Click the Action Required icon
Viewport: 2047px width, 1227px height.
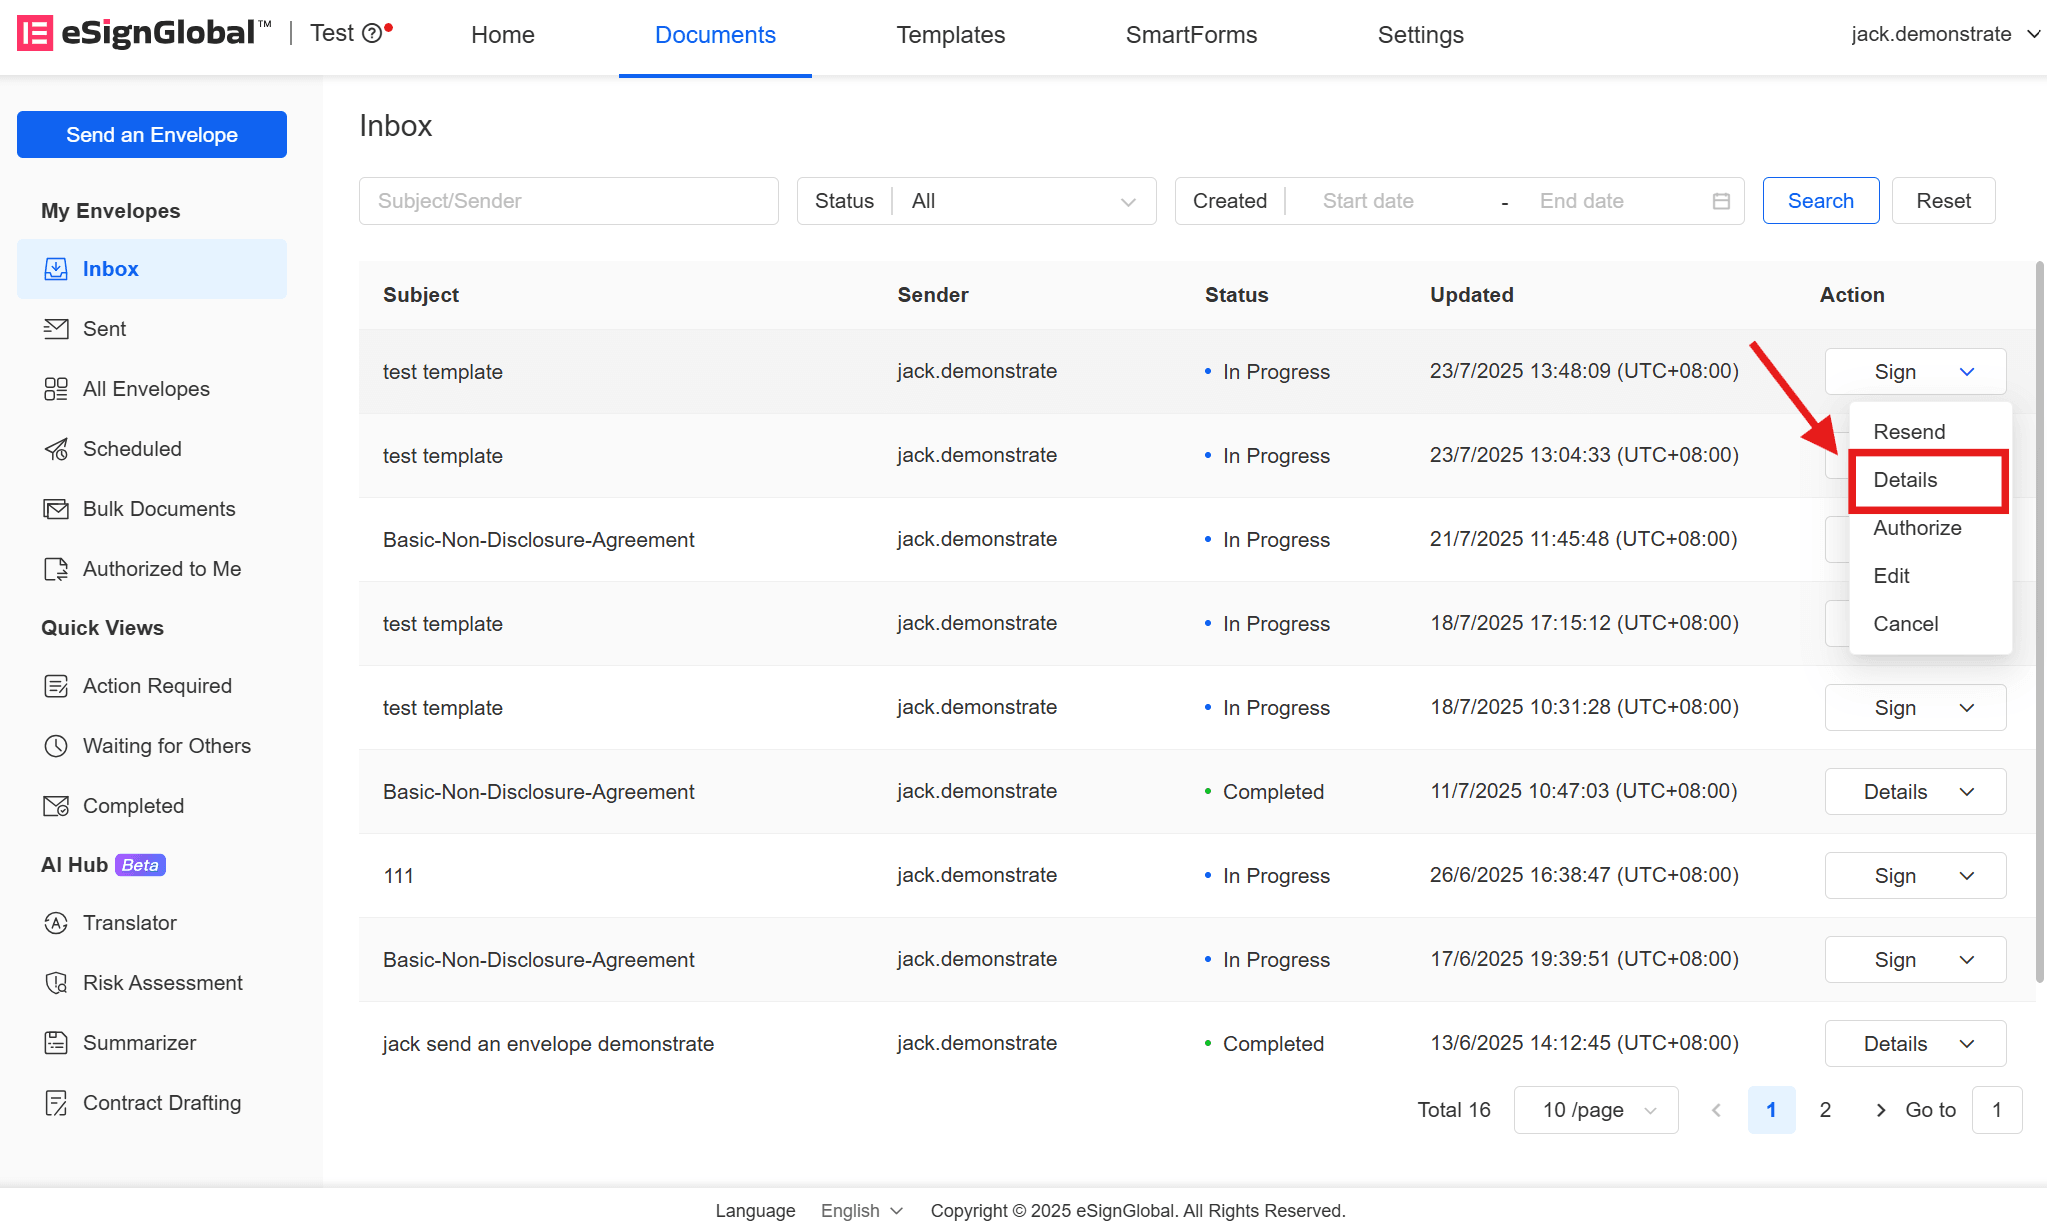(x=56, y=686)
